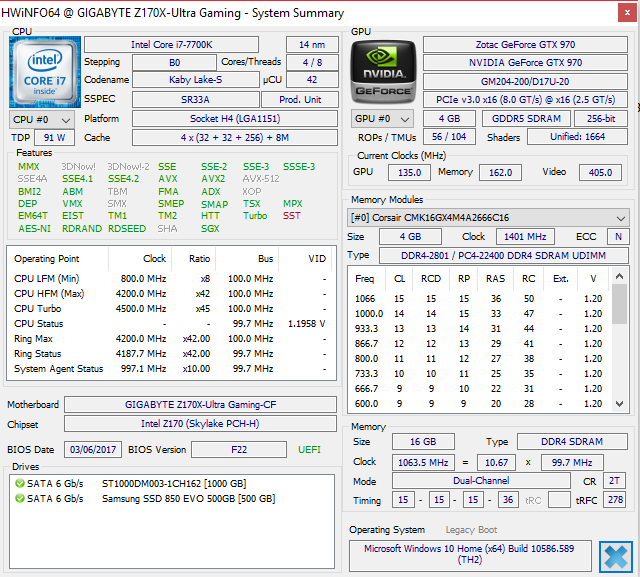Click the BIOS version F22 field
Screen dimensions: 640x577
pyautogui.click(x=239, y=450)
